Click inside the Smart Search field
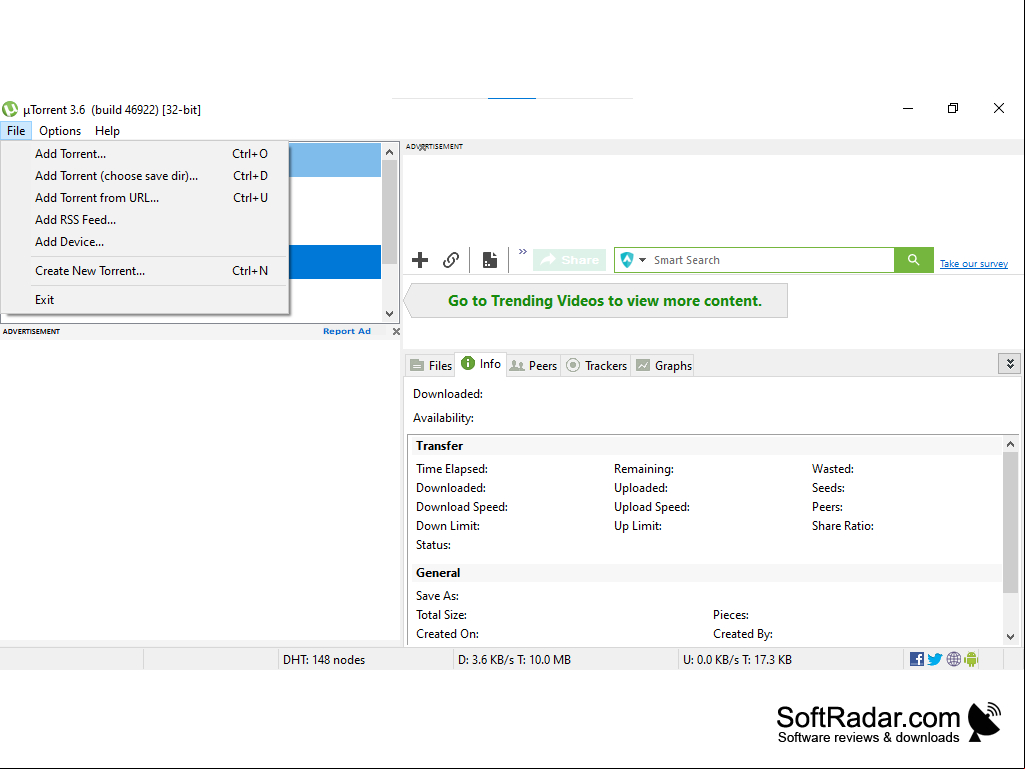Image resolution: width=1025 pixels, height=769 pixels. (771, 260)
